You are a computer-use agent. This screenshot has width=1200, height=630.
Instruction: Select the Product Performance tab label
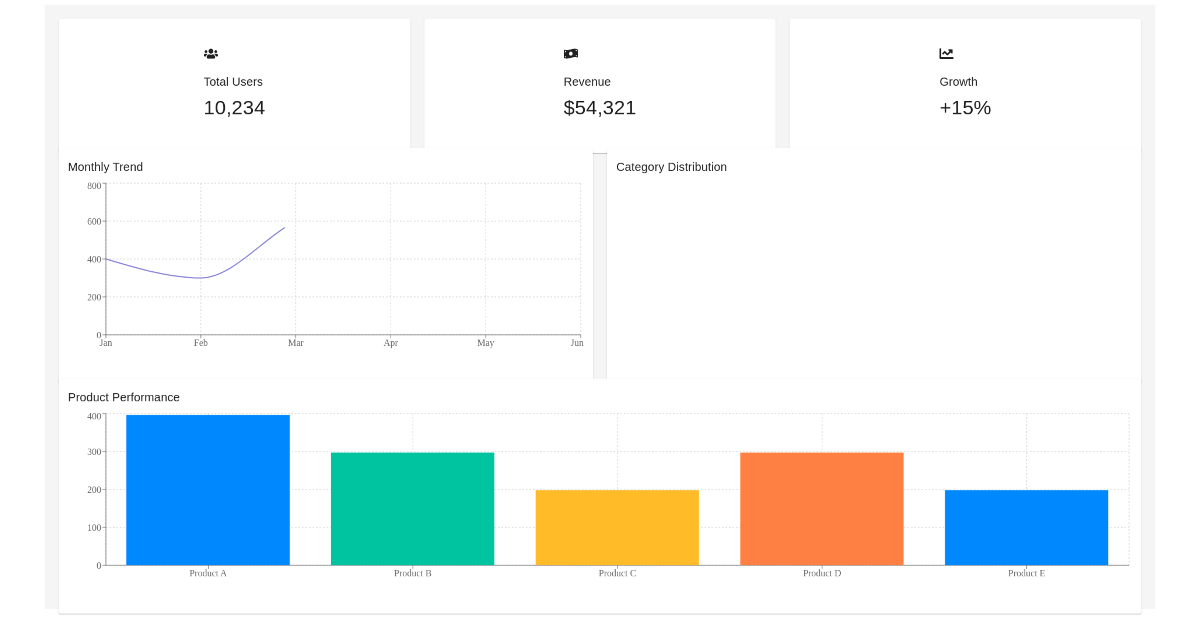tap(123, 397)
